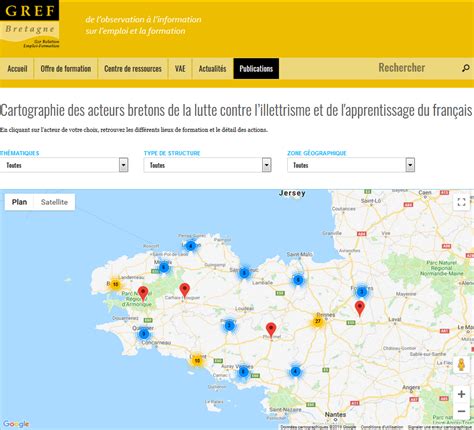Image resolution: width=474 pixels, height=430 pixels.
Task: Open the Publications menu item
Action: click(x=256, y=69)
